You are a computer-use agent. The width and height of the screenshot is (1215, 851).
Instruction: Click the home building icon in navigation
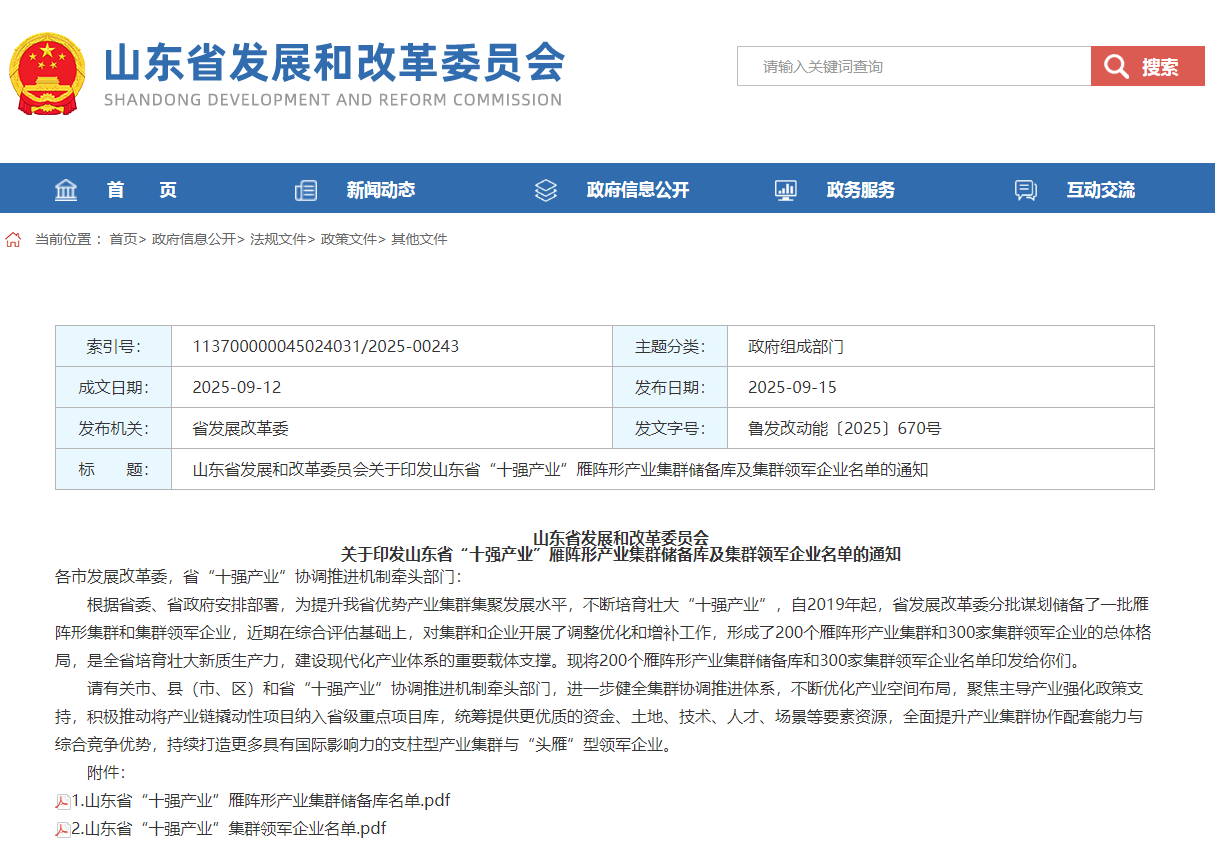tap(66, 190)
